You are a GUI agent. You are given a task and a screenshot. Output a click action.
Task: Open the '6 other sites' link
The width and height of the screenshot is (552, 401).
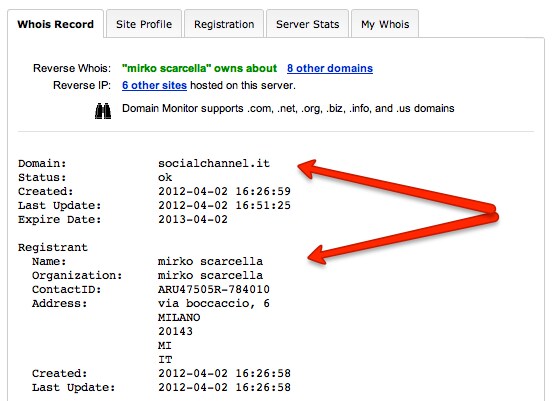click(x=154, y=85)
